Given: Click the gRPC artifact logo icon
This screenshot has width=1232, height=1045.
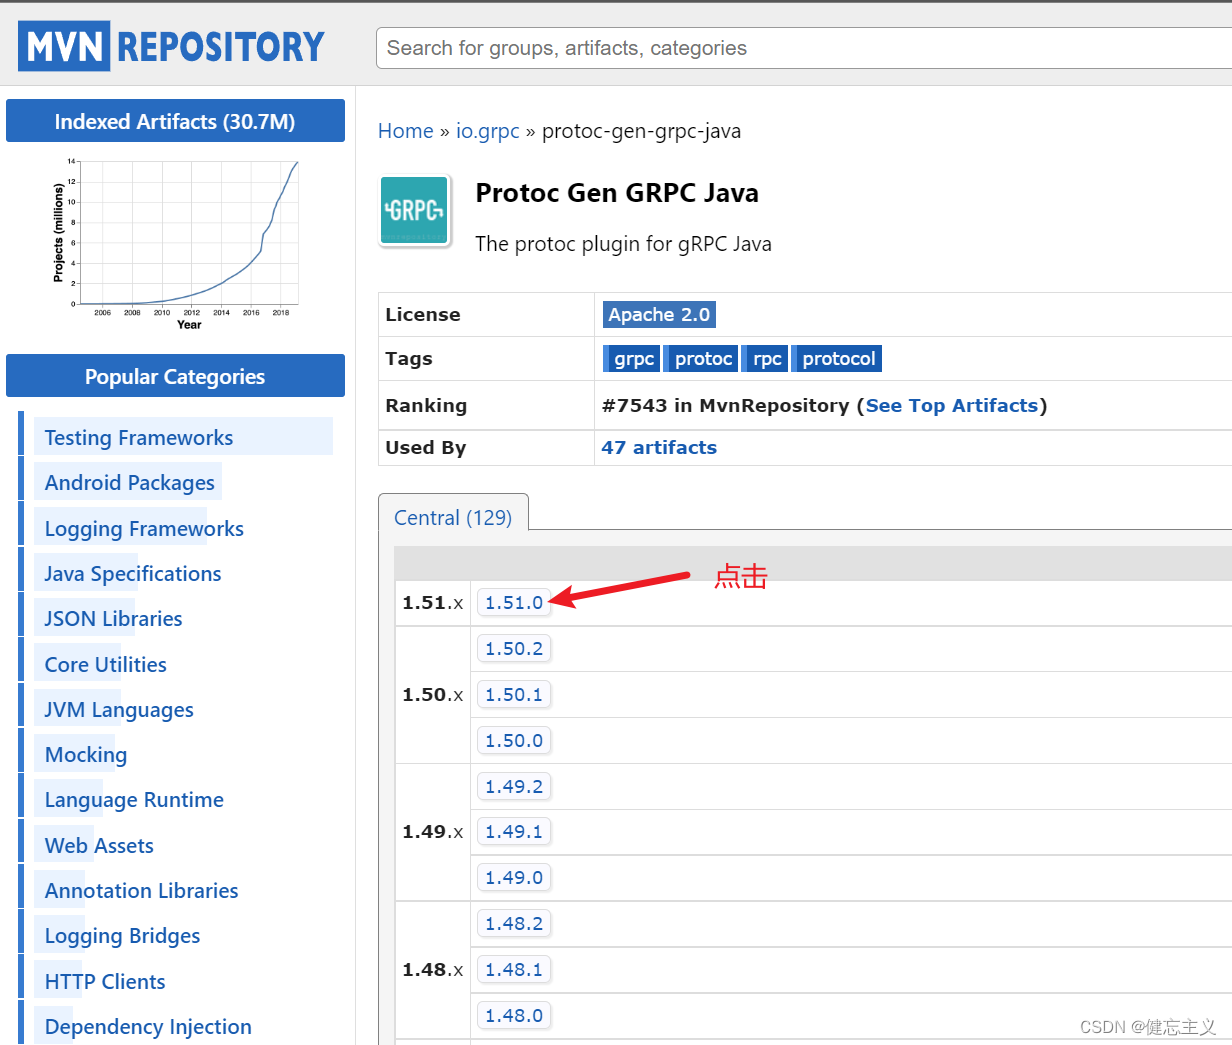Looking at the screenshot, I should click(415, 210).
